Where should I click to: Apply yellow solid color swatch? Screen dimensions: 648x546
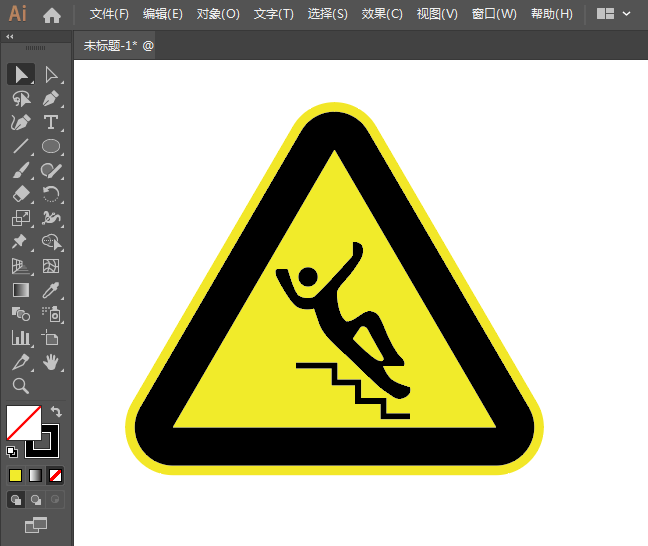[x=16, y=476]
